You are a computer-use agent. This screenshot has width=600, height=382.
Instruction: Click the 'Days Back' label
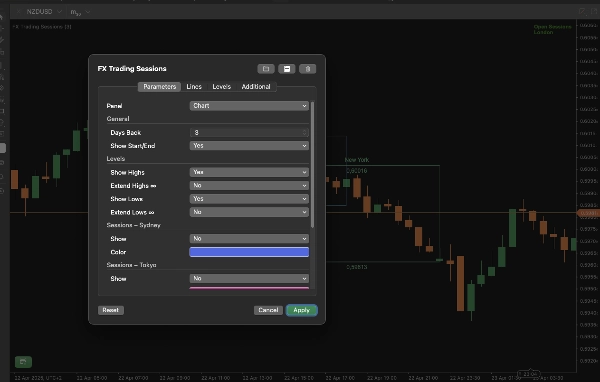click(x=126, y=133)
